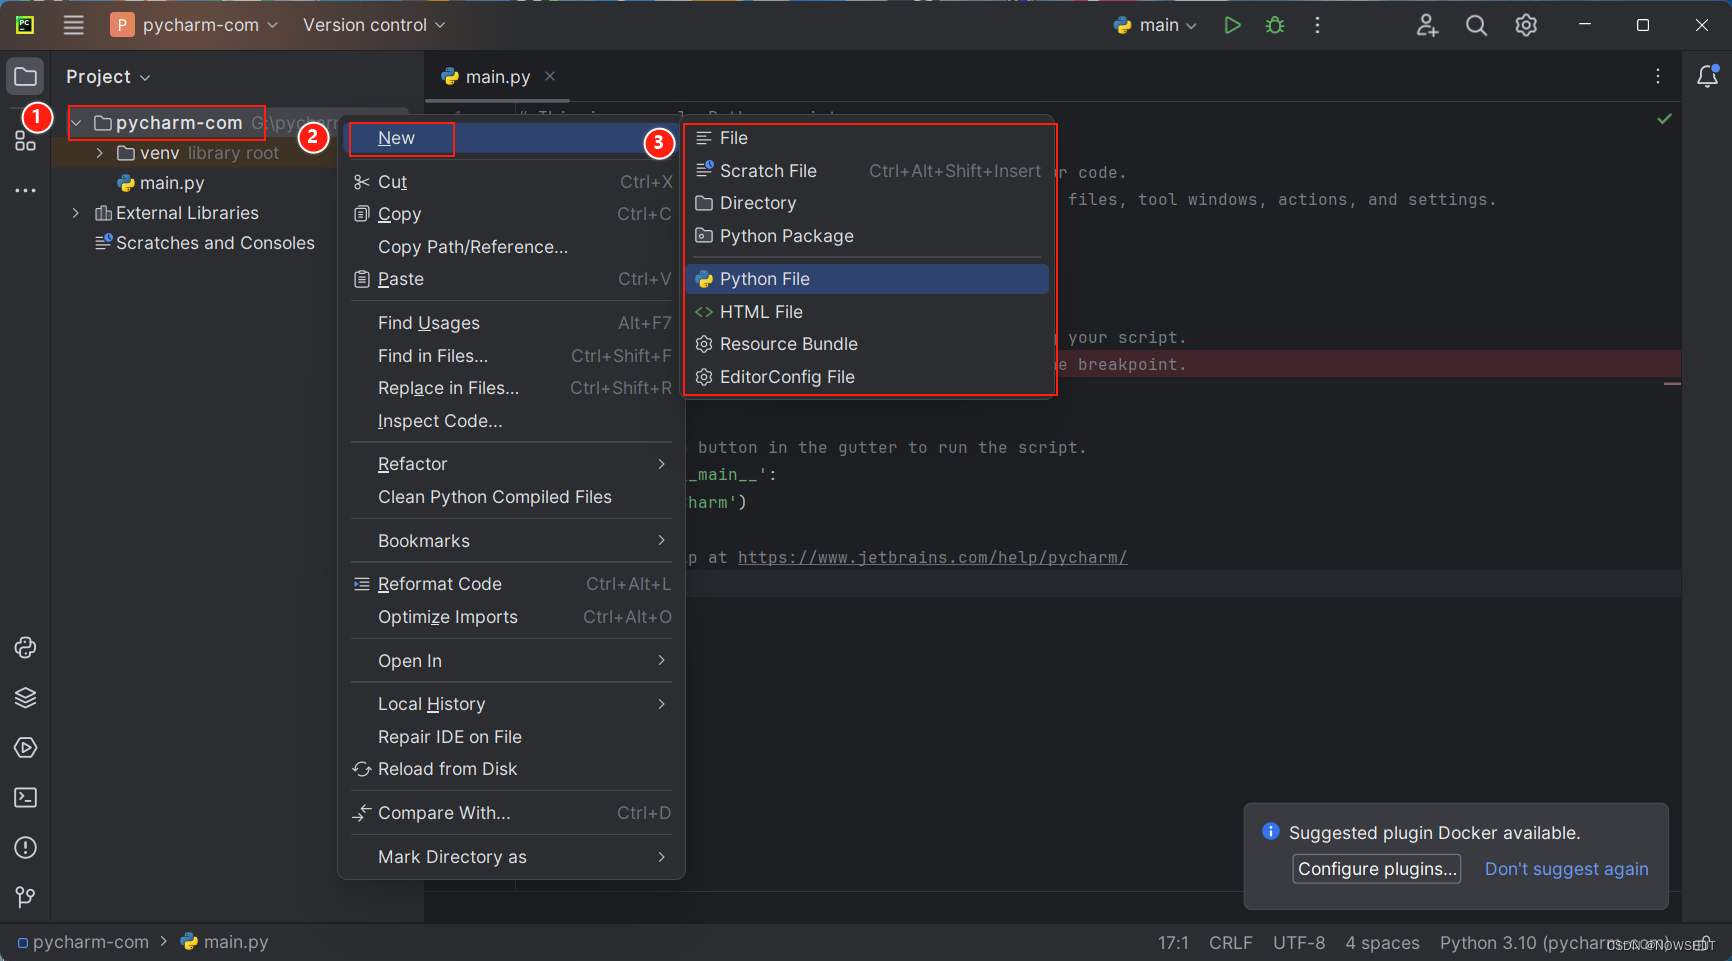Close the main.py editor tab
This screenshot has height=961, width=1732.
pyautogui.click(x=550, y=76)
